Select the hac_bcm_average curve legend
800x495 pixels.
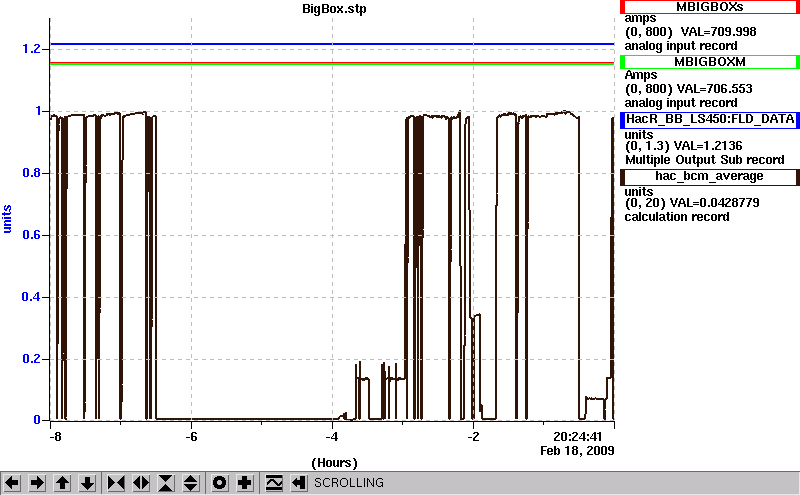(709, 177)
